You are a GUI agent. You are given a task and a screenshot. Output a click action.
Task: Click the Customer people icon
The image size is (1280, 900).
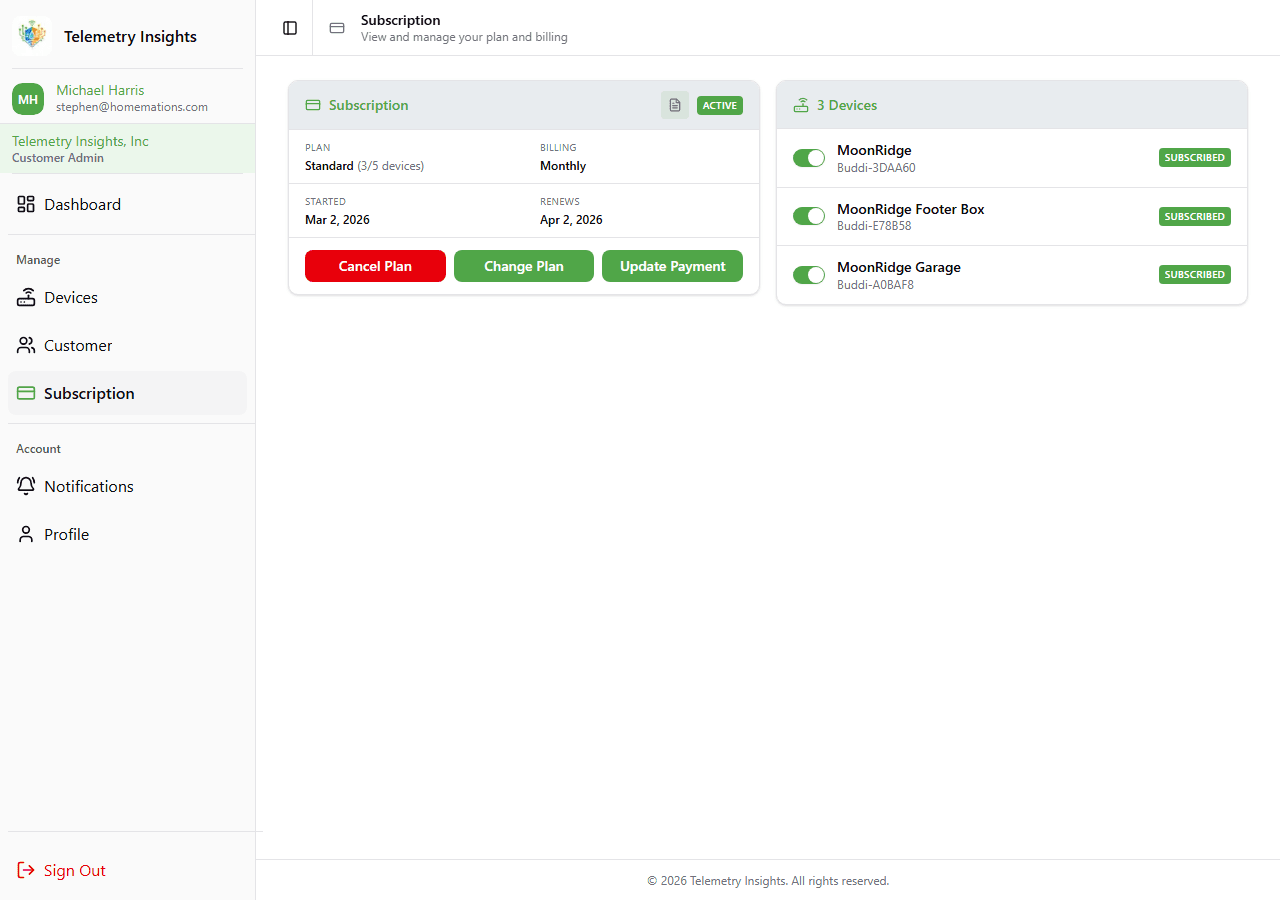click(25, 345)
